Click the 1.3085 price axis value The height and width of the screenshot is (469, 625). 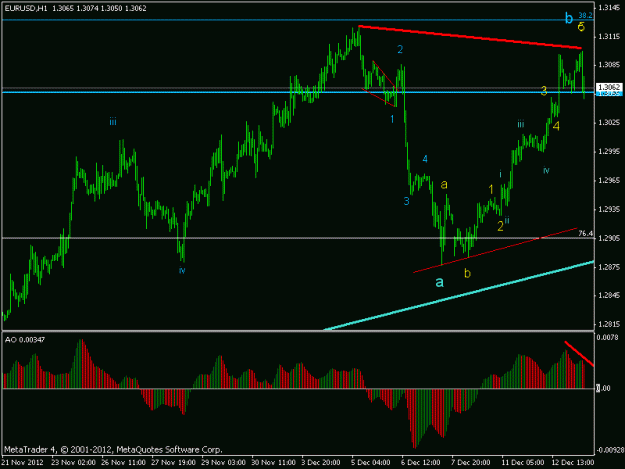[x=609, y=65]
